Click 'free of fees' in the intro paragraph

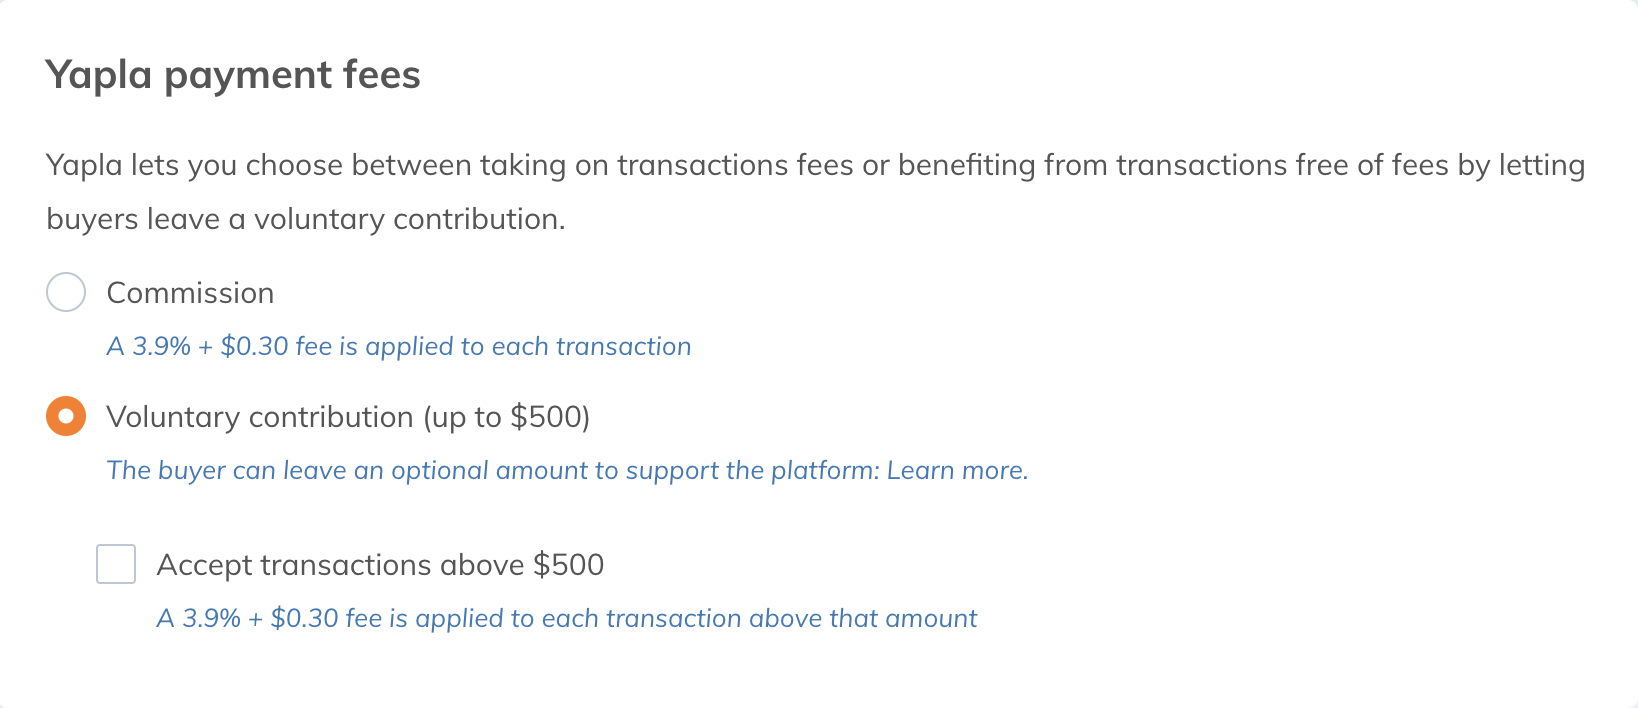point(1382,165)
